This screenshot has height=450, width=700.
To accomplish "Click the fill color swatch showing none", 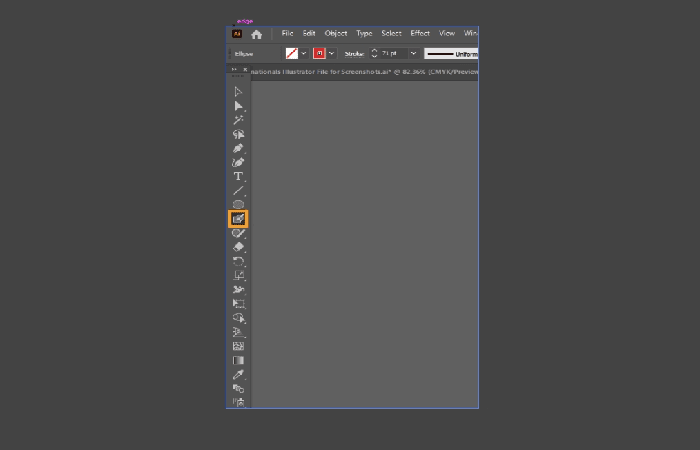I will [x=292, y=54].
